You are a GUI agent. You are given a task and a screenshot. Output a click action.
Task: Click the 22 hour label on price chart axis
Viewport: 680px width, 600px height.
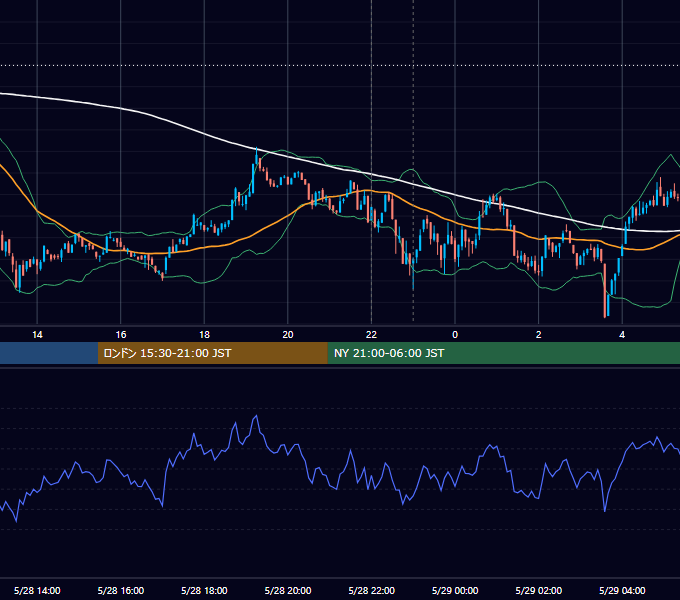pos(371,335)
